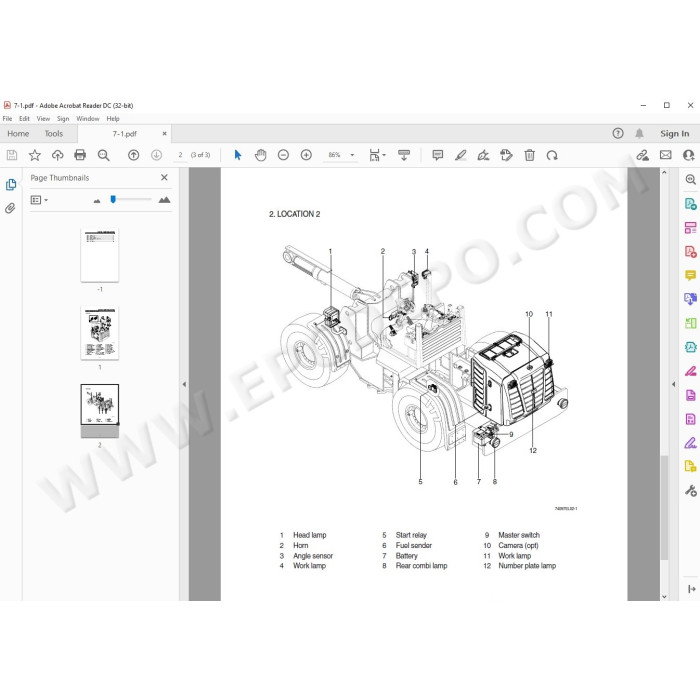
Task: Open the Export PDF tool icon
Action: pyautogui.click(x=691, y=204)
